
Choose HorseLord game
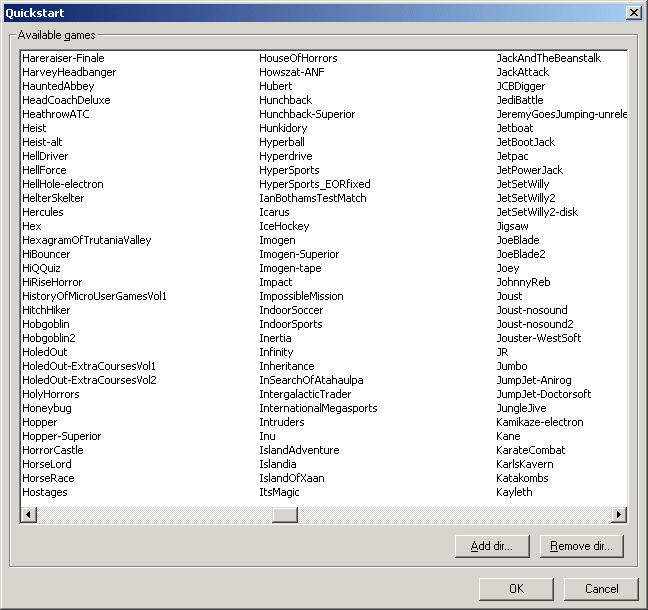tap(47, 464)
